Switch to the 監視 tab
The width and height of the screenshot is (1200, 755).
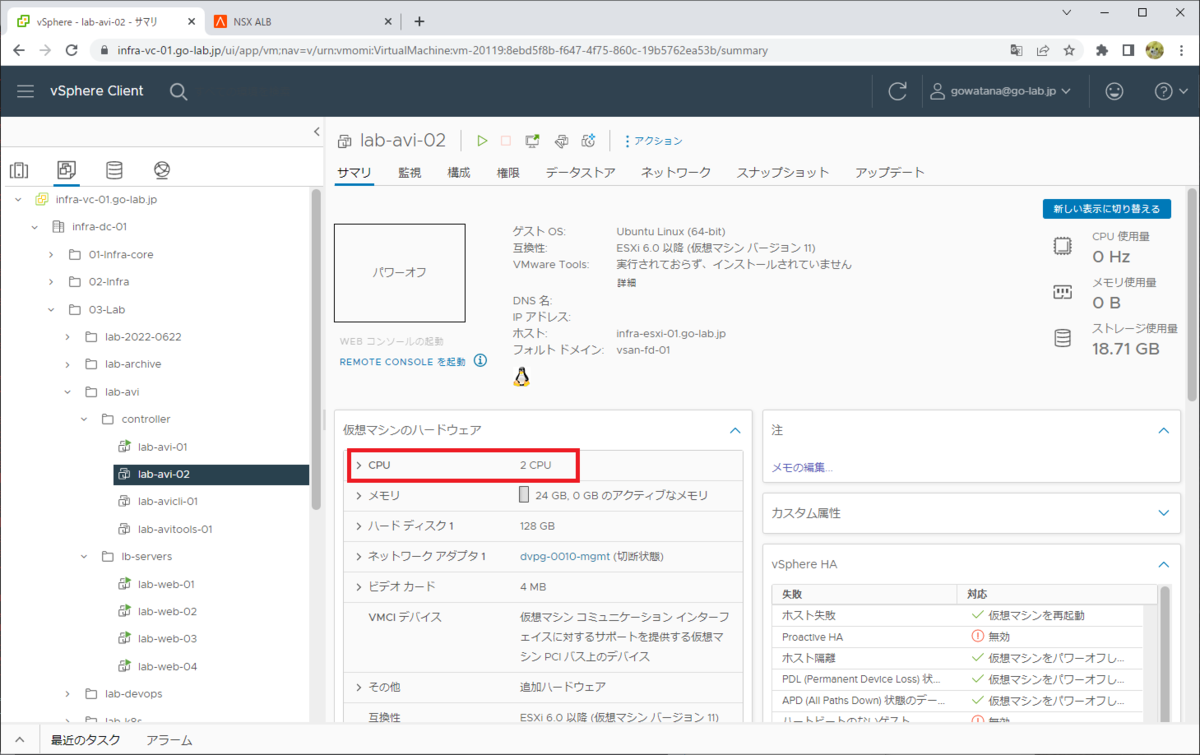(410, 172)
